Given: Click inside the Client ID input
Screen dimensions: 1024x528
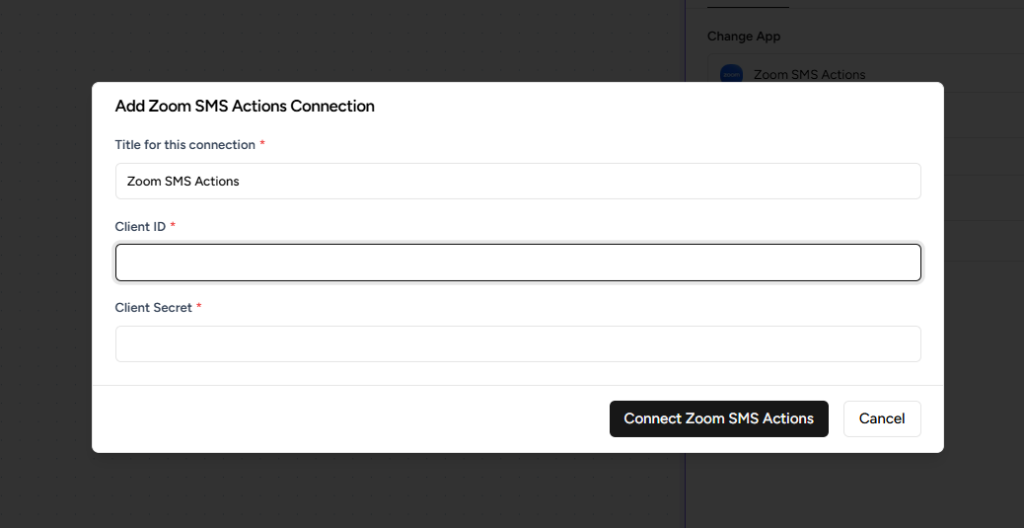Looking at the screenshot, I should click(518, 263).
